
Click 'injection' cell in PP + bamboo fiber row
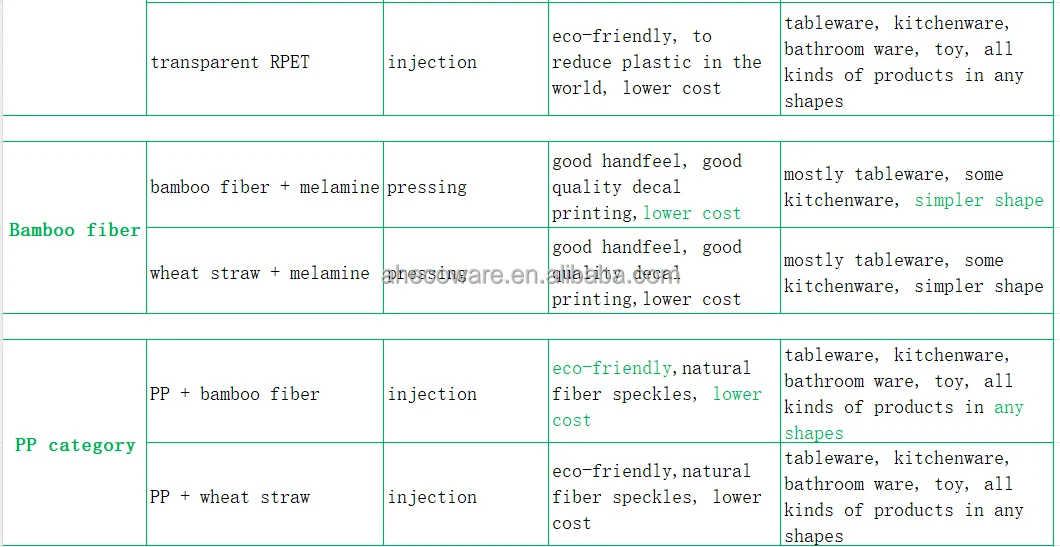pos(466,391)
